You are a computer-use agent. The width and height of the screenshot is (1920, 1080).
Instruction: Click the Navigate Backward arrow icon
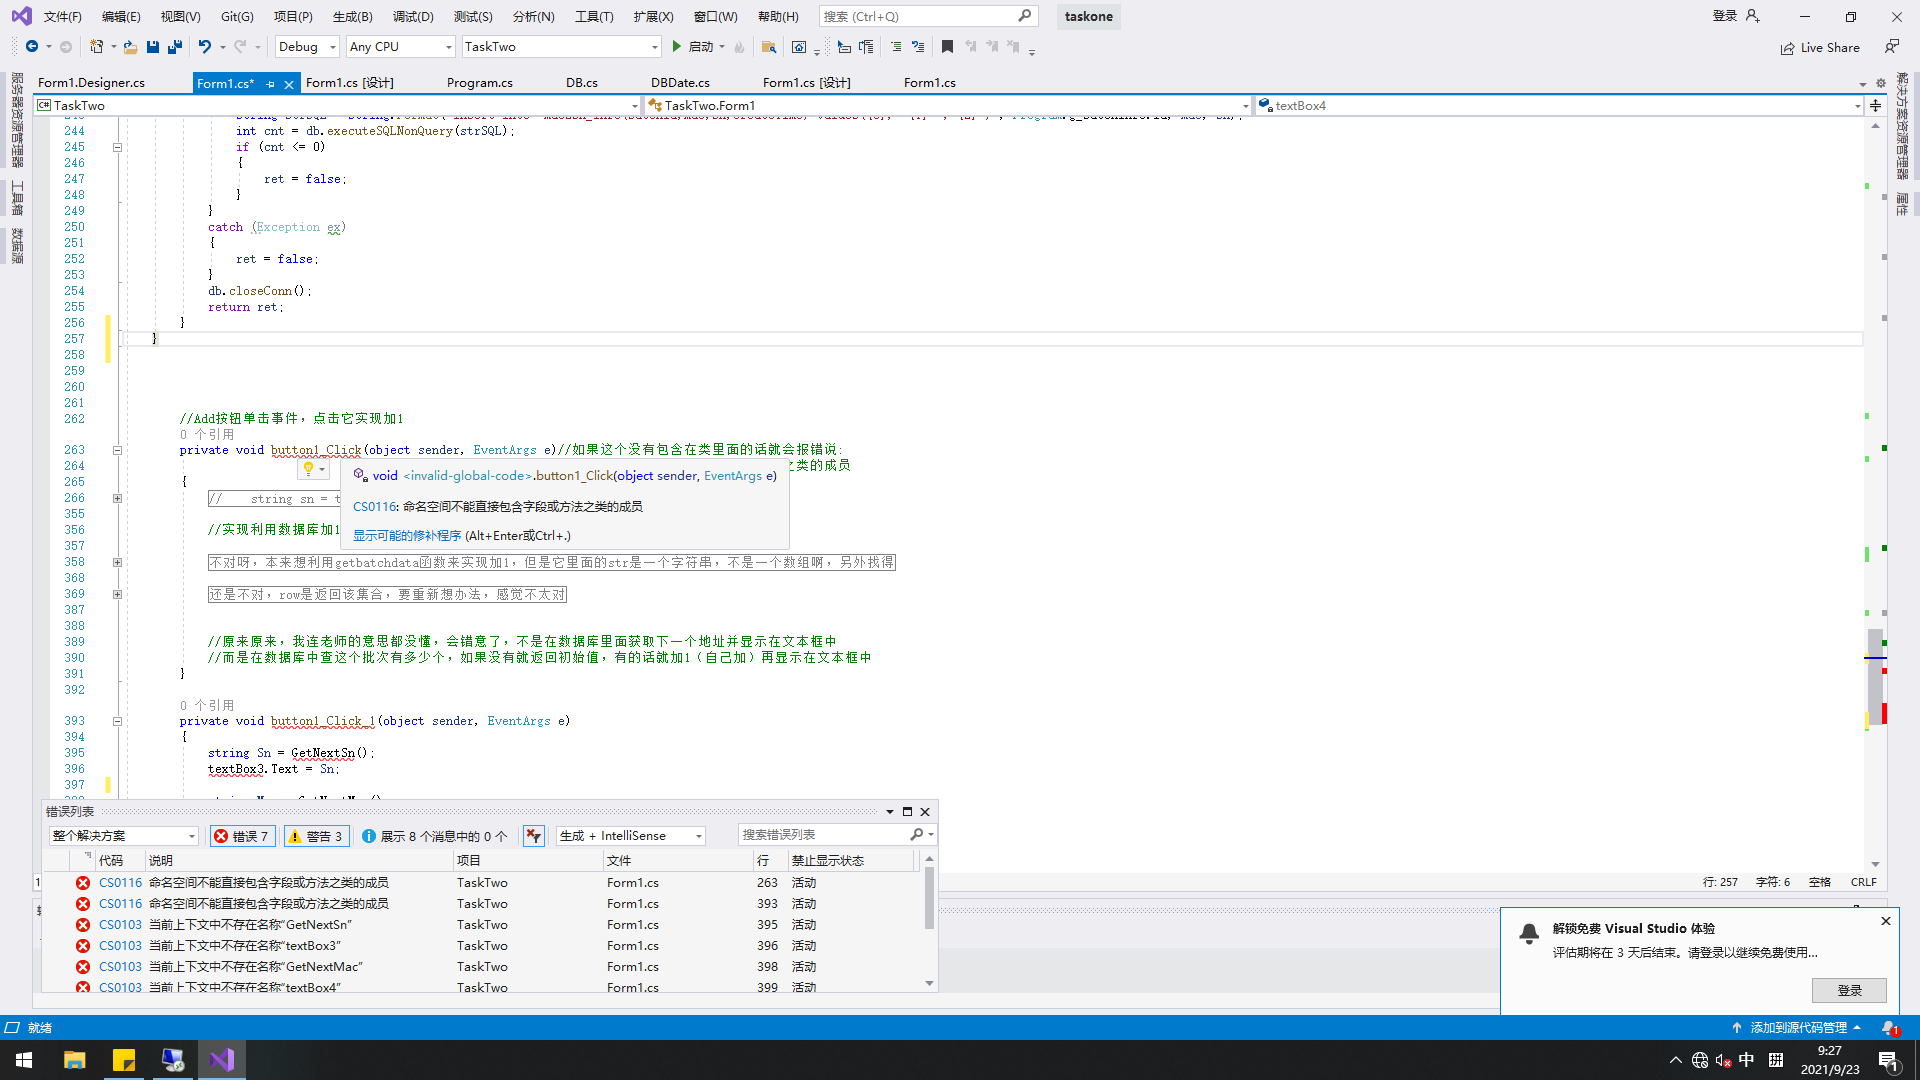31,46
